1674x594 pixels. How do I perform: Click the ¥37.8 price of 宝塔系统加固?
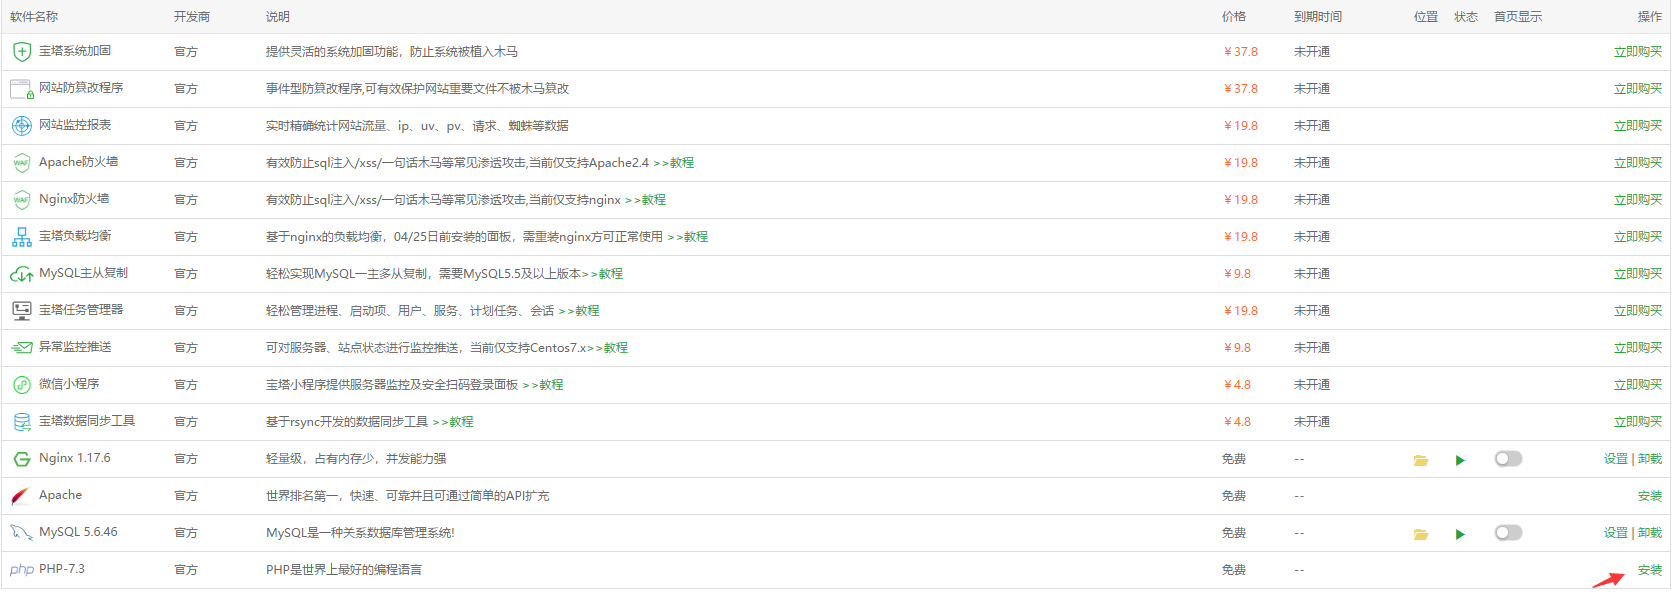tap(1241, 52)
